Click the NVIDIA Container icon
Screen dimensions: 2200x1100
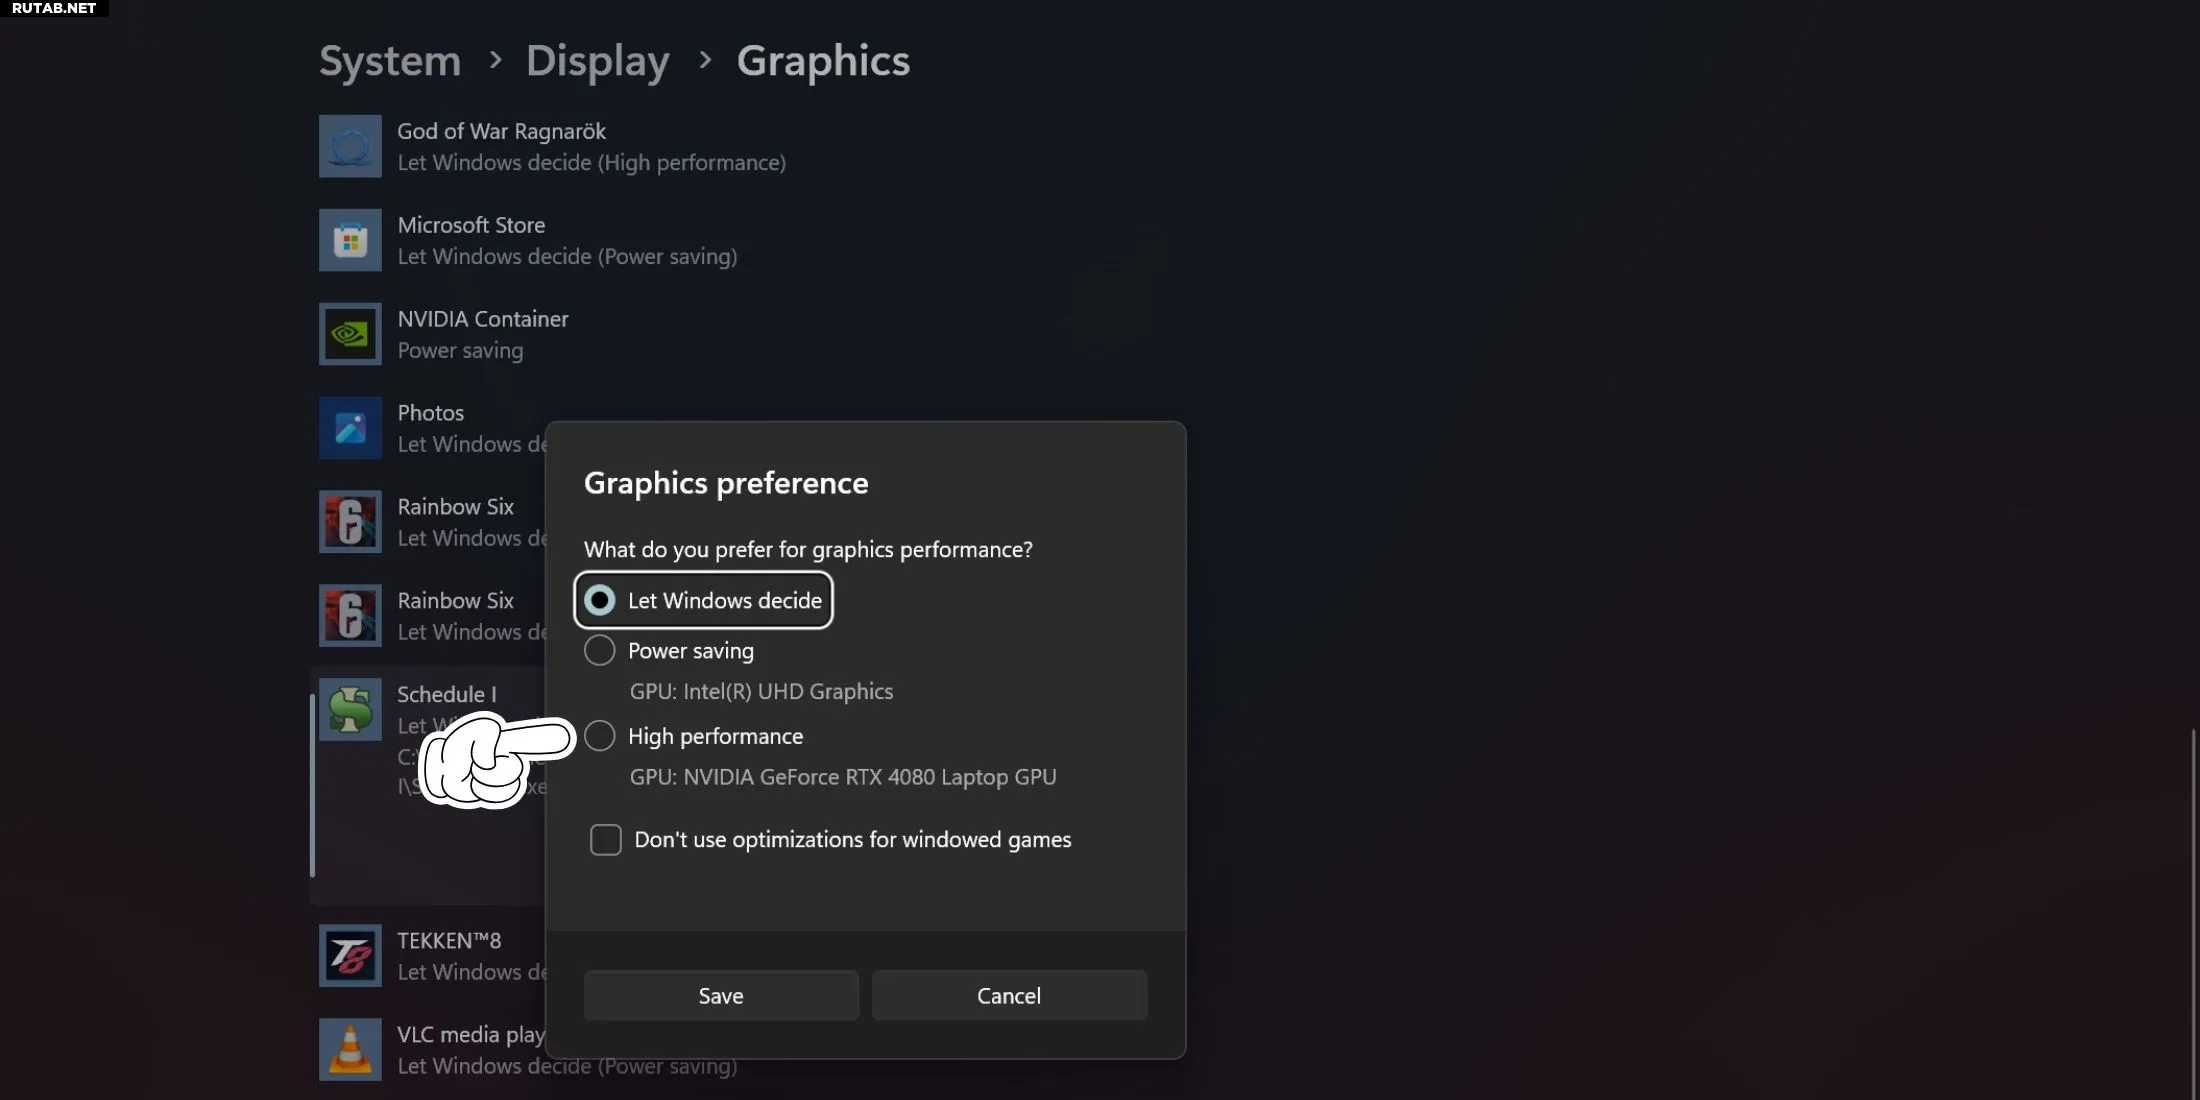(x=350, y=334)
